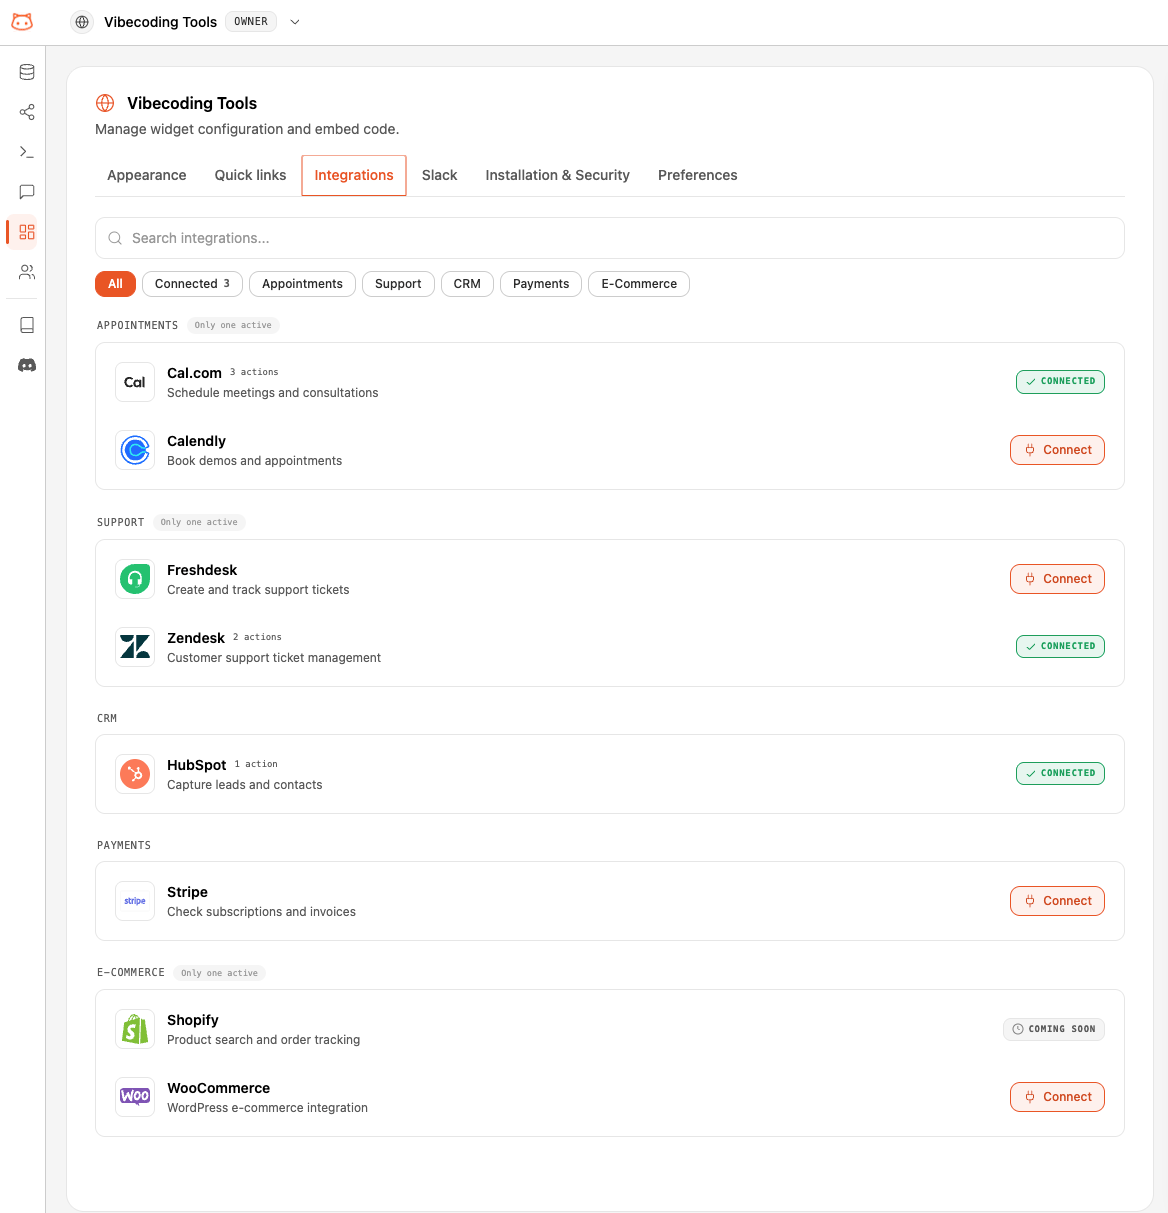Screen dimensions: 1168x1213
Task: Connect the WooCommerce integration
Action: click(x=1057, y=1097)
